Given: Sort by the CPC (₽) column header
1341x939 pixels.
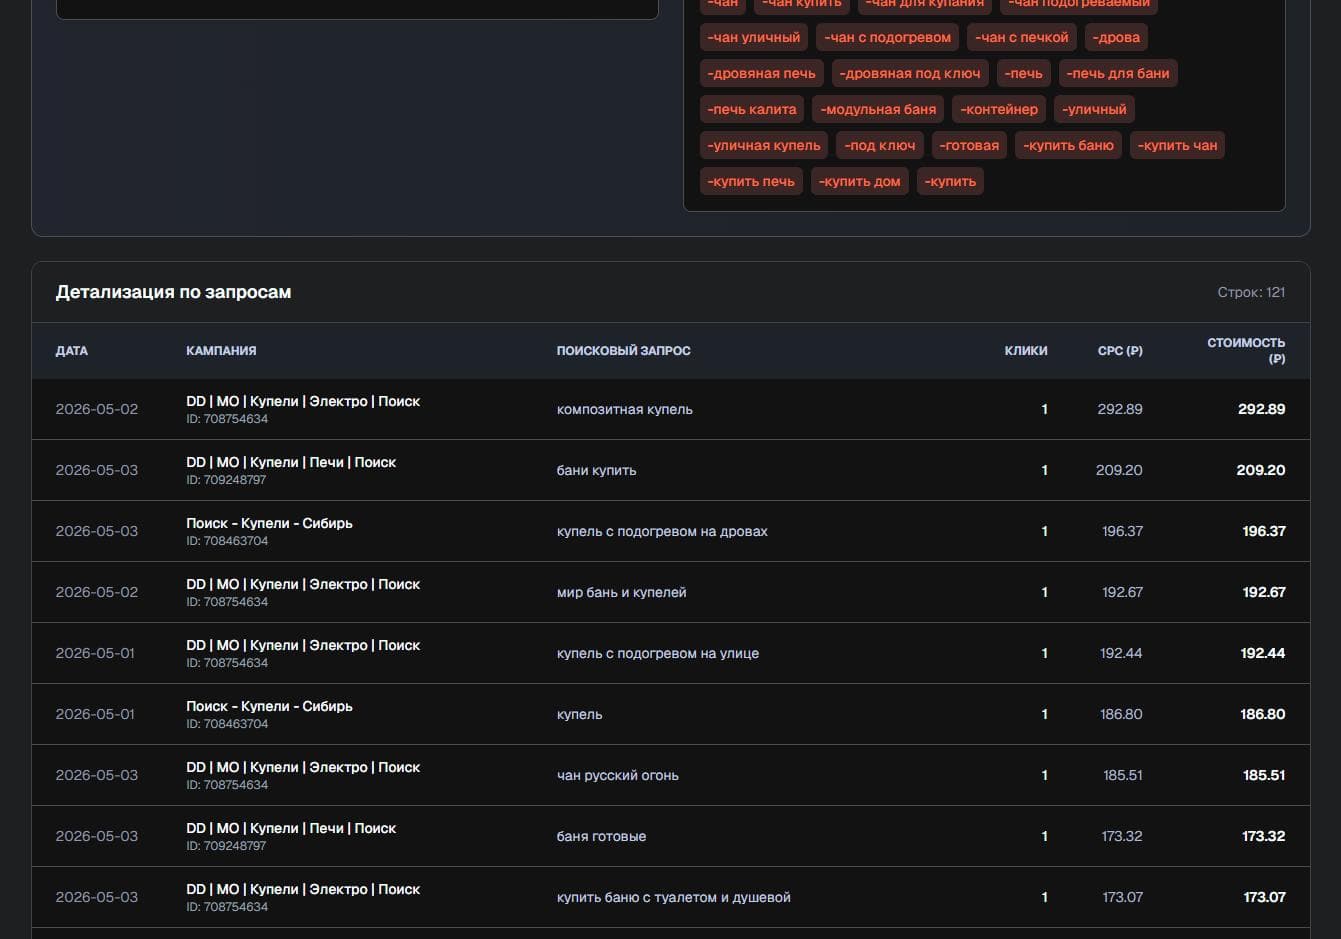Looking at the screenshot, I should click(1120, 351).
